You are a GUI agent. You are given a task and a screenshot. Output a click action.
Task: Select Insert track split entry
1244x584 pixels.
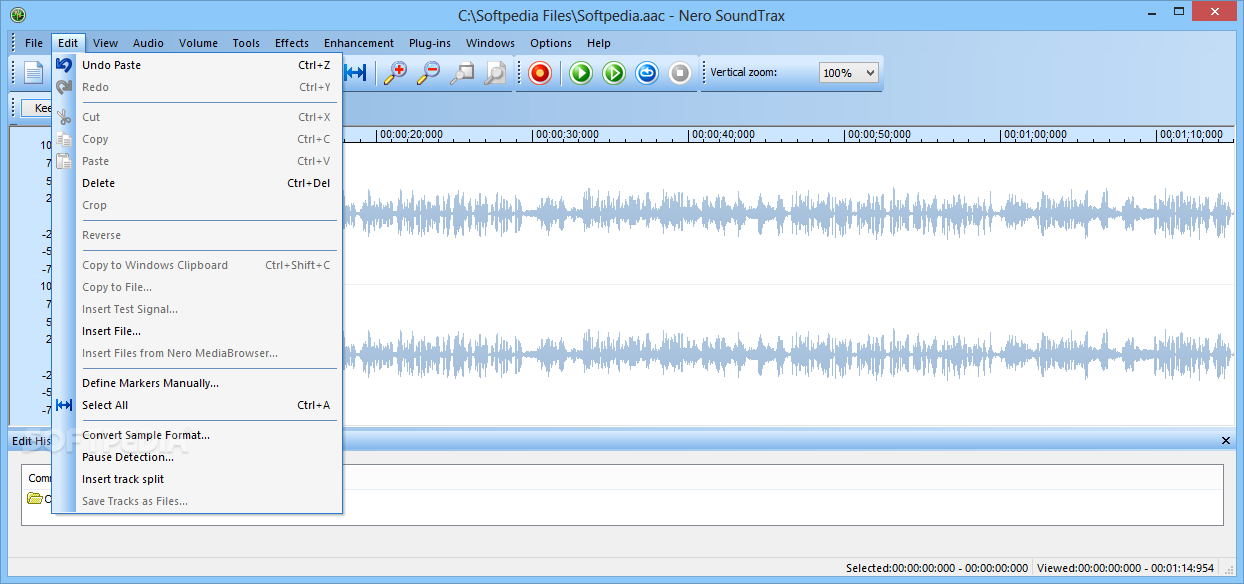197,479
